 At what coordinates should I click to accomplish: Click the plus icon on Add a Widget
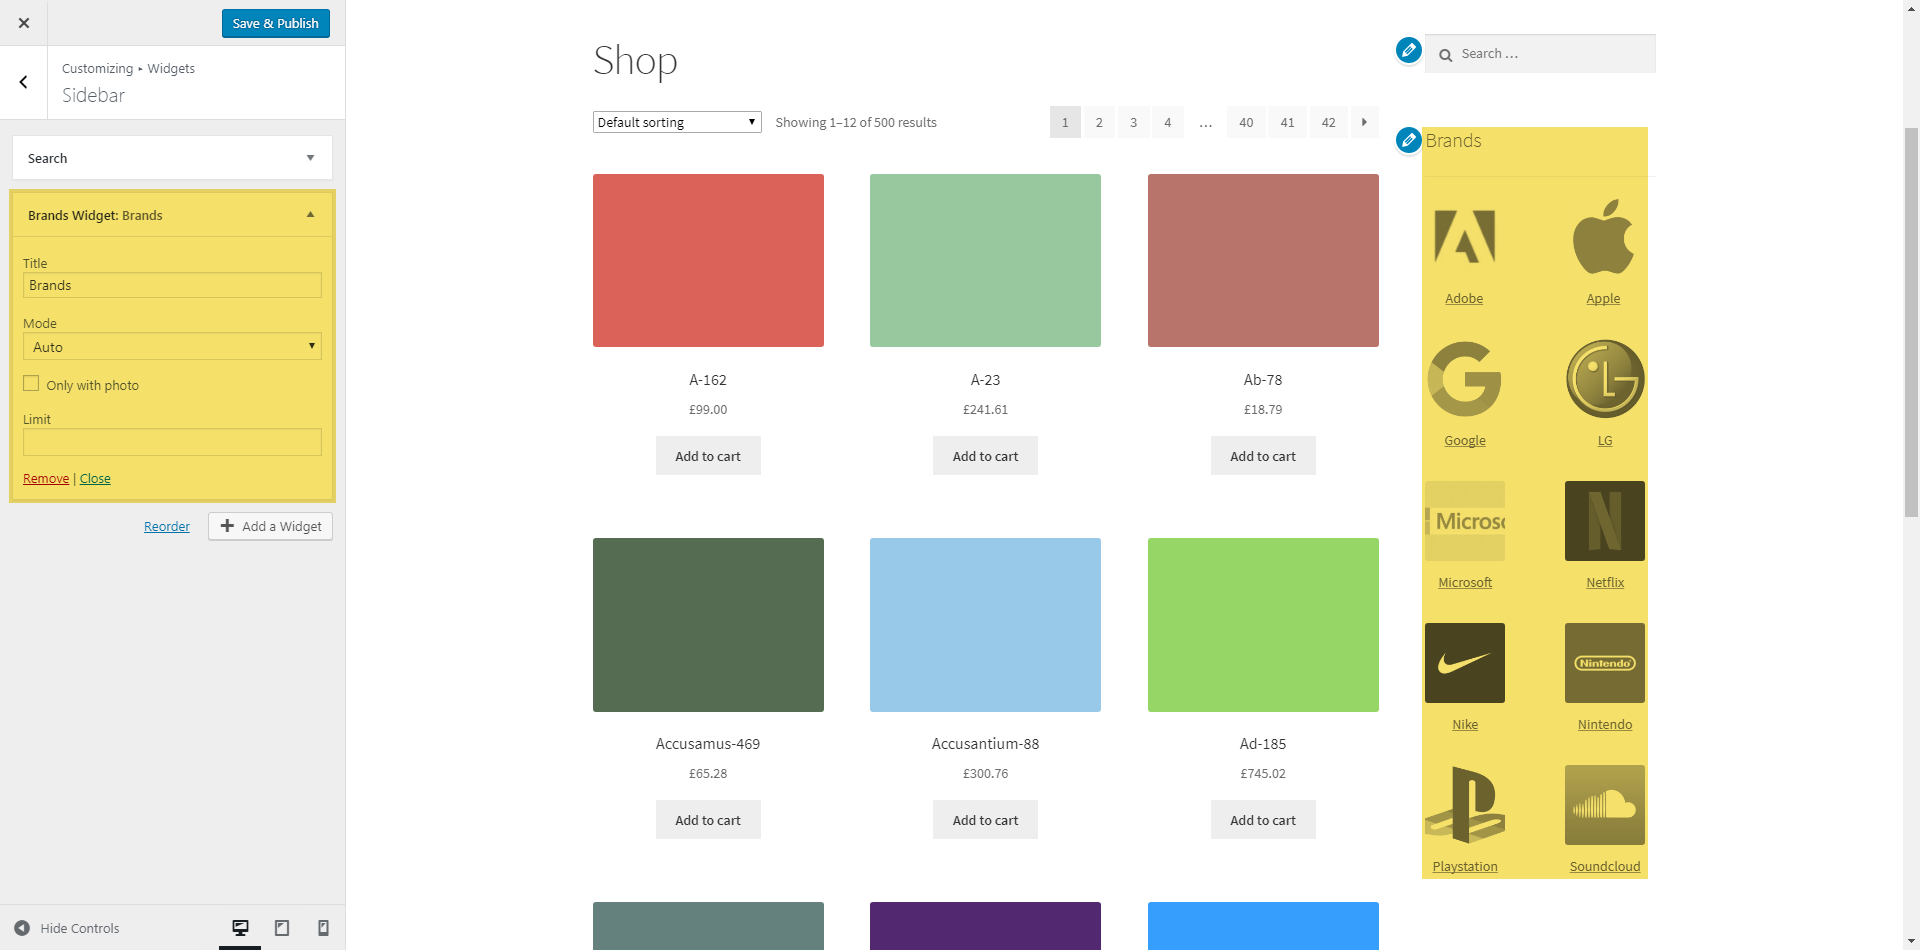coord(227,526)
